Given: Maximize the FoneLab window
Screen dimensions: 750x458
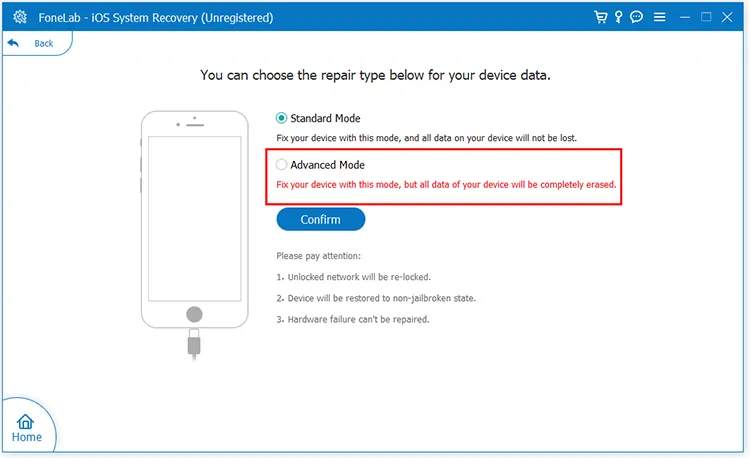Looking at the screenshot, I should point(707,17).
